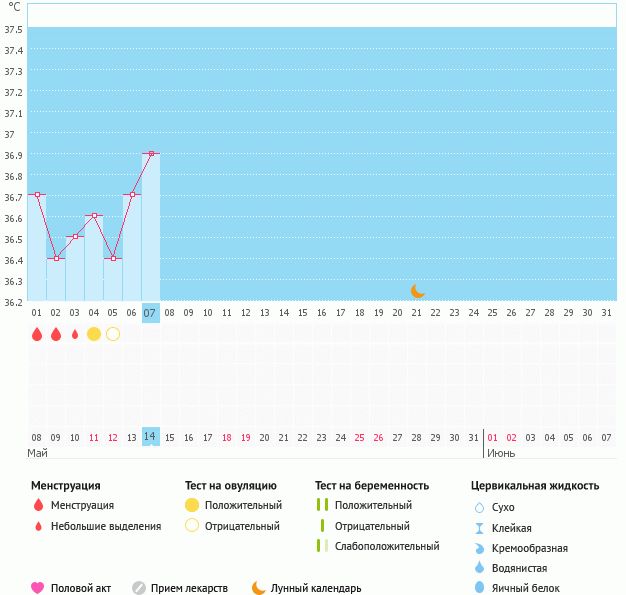
Task: Click the Лунный календарь moon icon in legend
Action: click(x=259, y=588)
